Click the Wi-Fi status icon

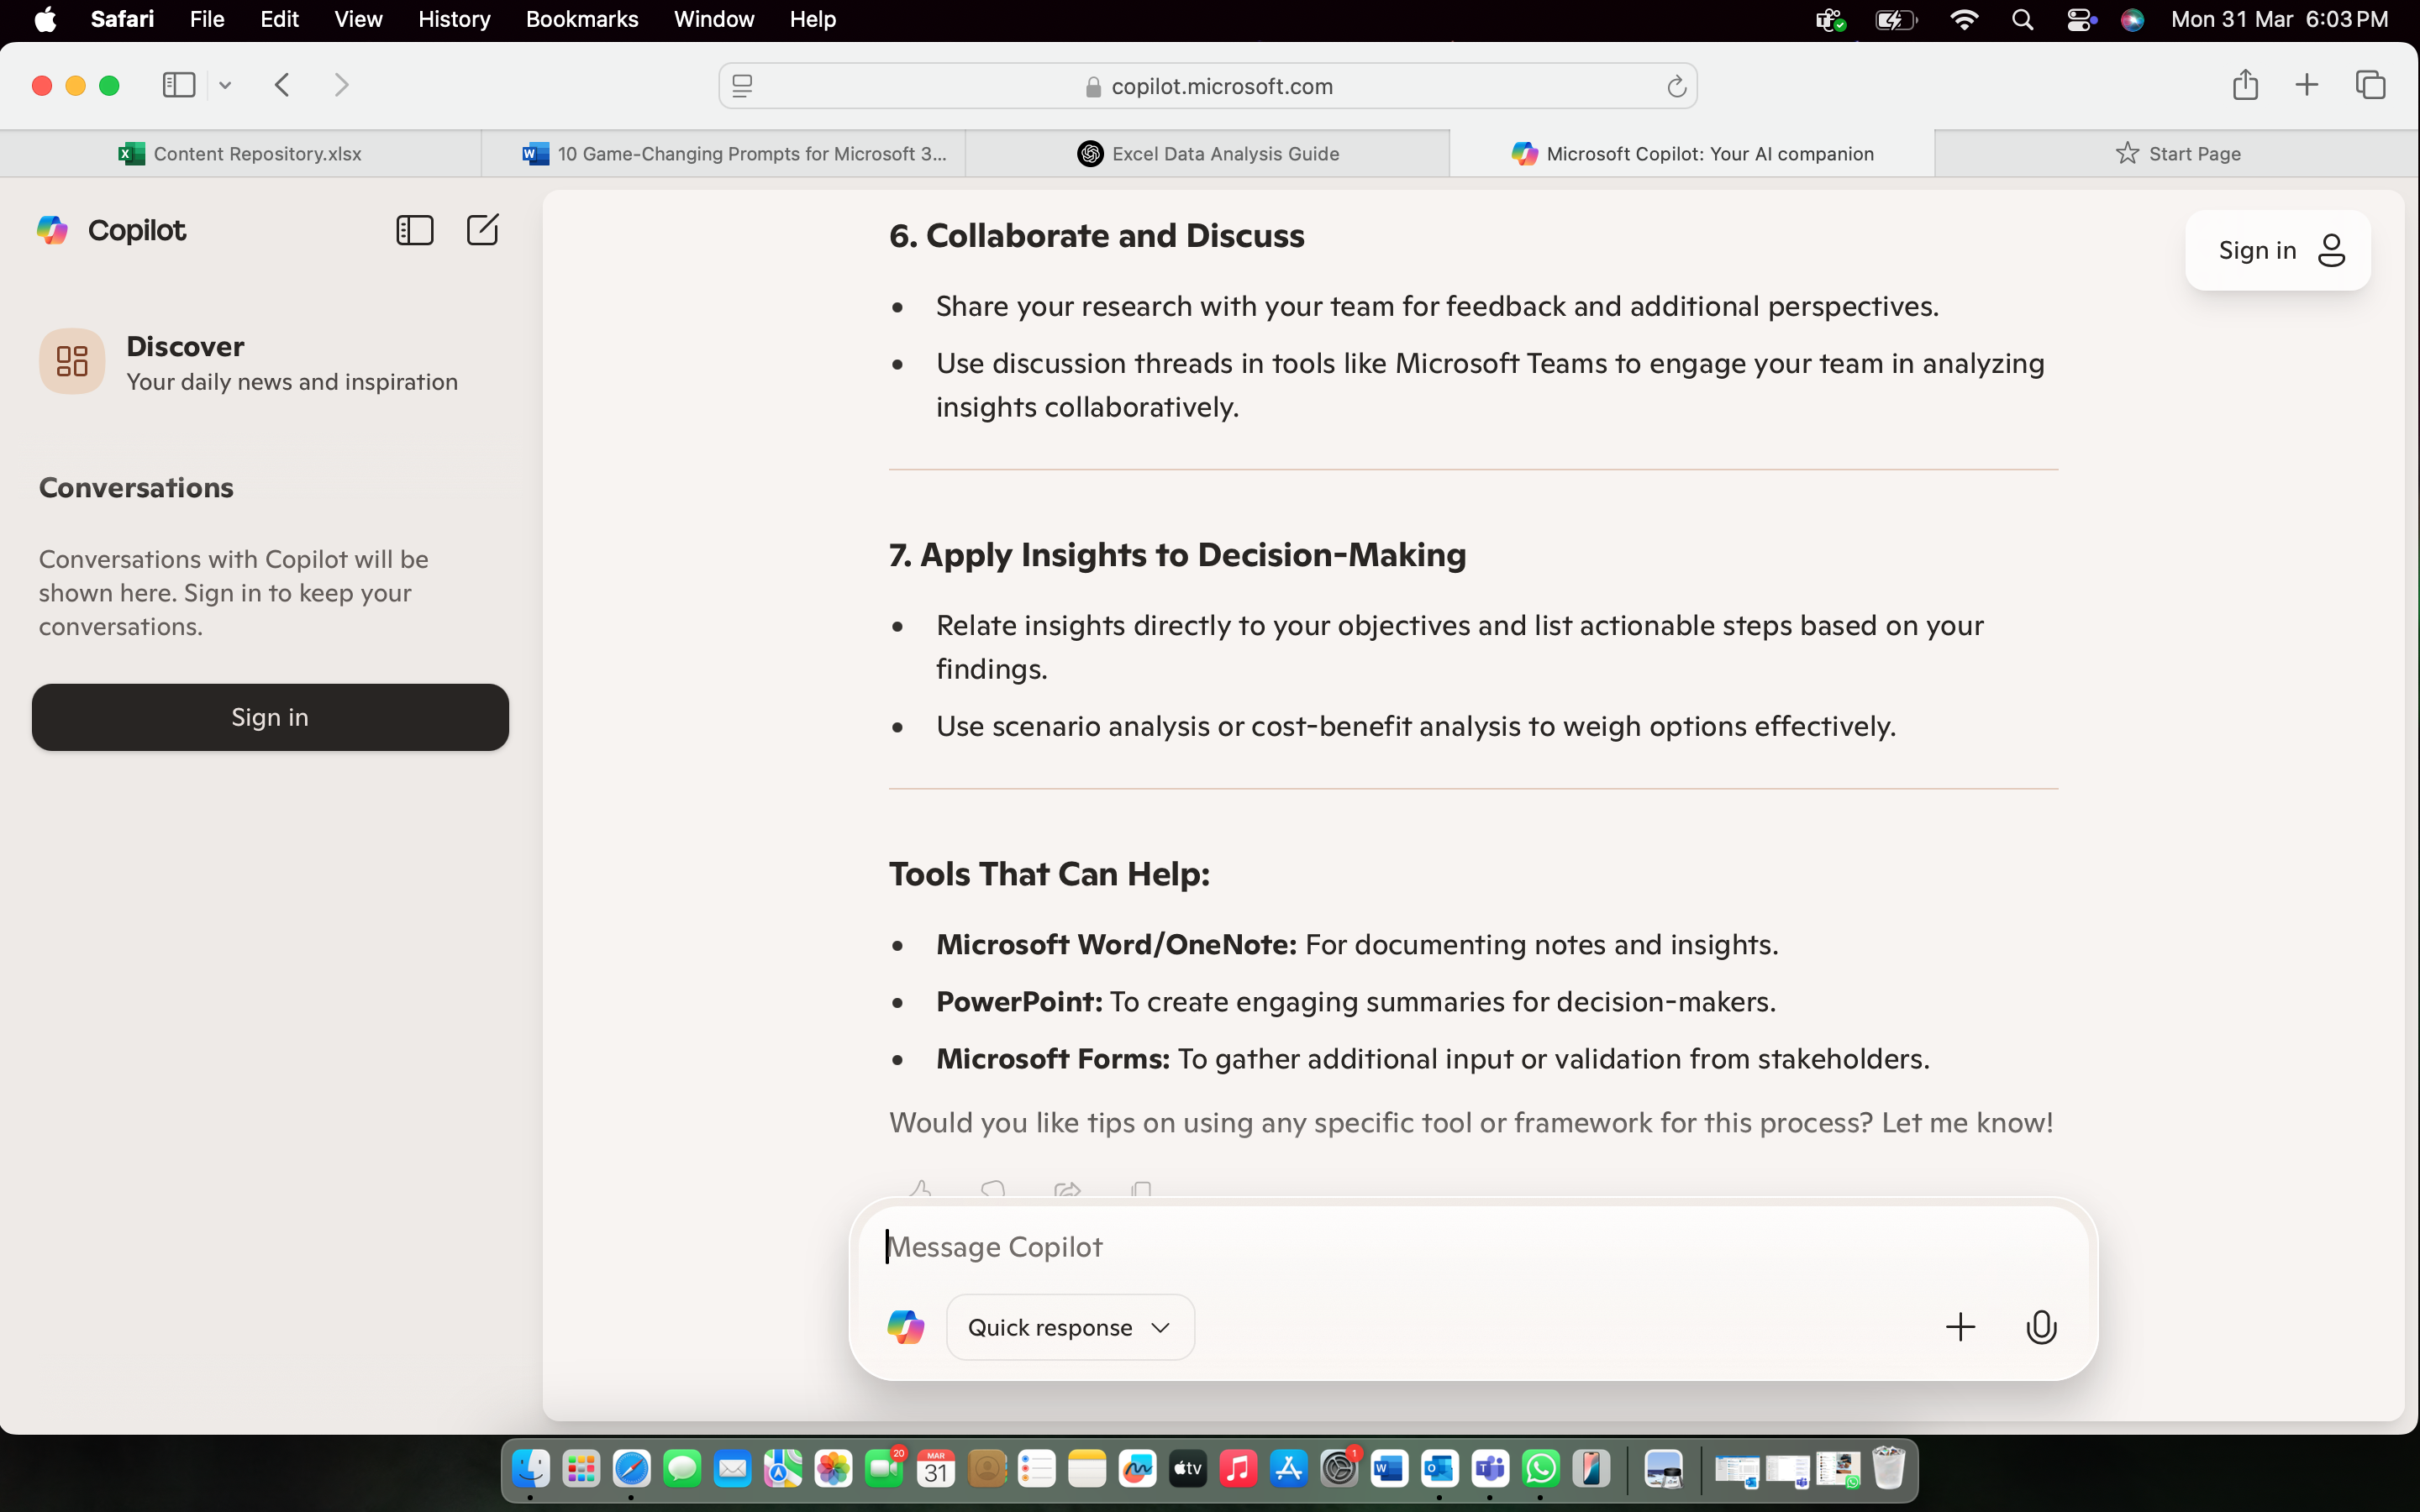coord(1964,20)
